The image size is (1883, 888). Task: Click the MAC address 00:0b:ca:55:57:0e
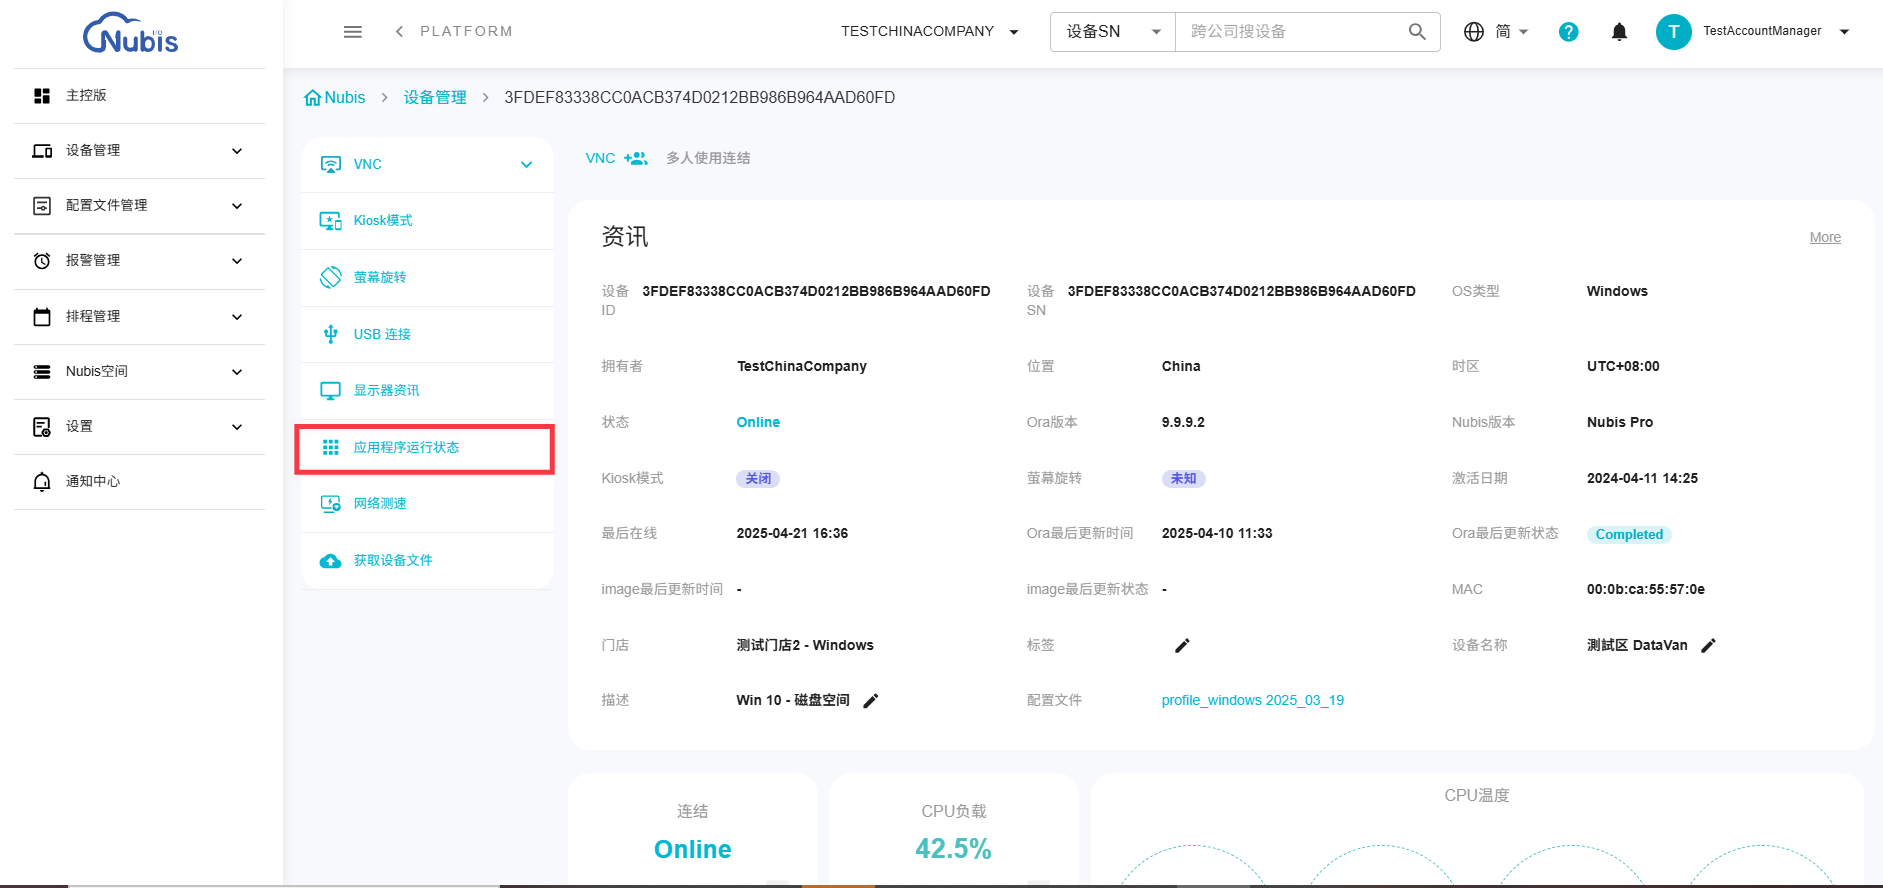click(x=1646, y=590)
